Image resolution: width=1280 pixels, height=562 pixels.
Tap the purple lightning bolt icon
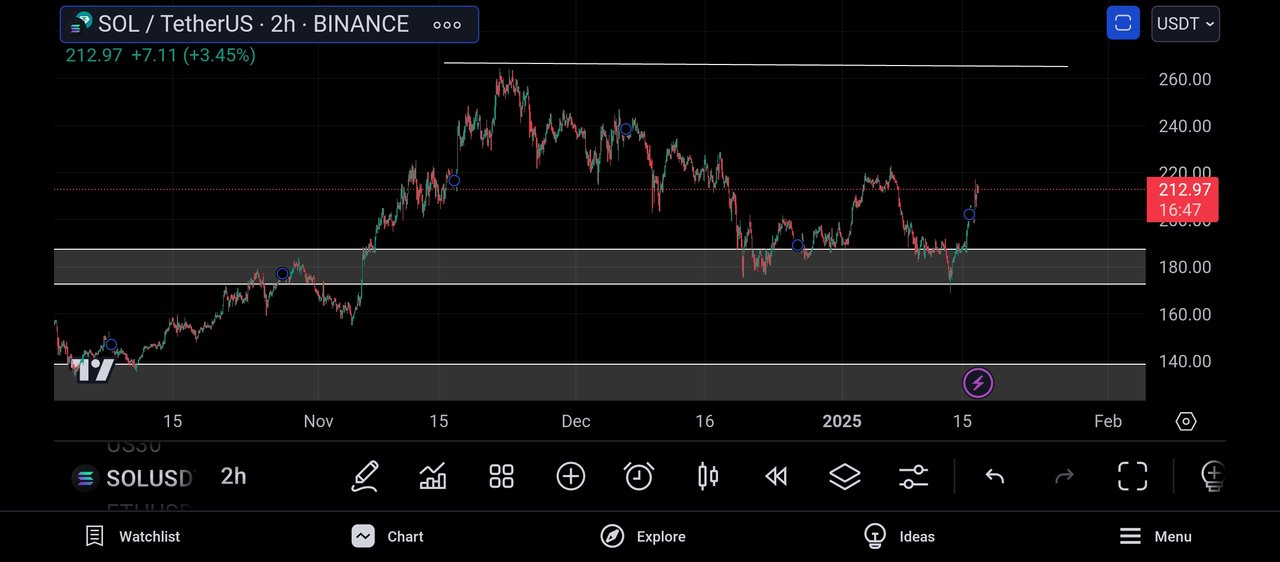point(978,382)
